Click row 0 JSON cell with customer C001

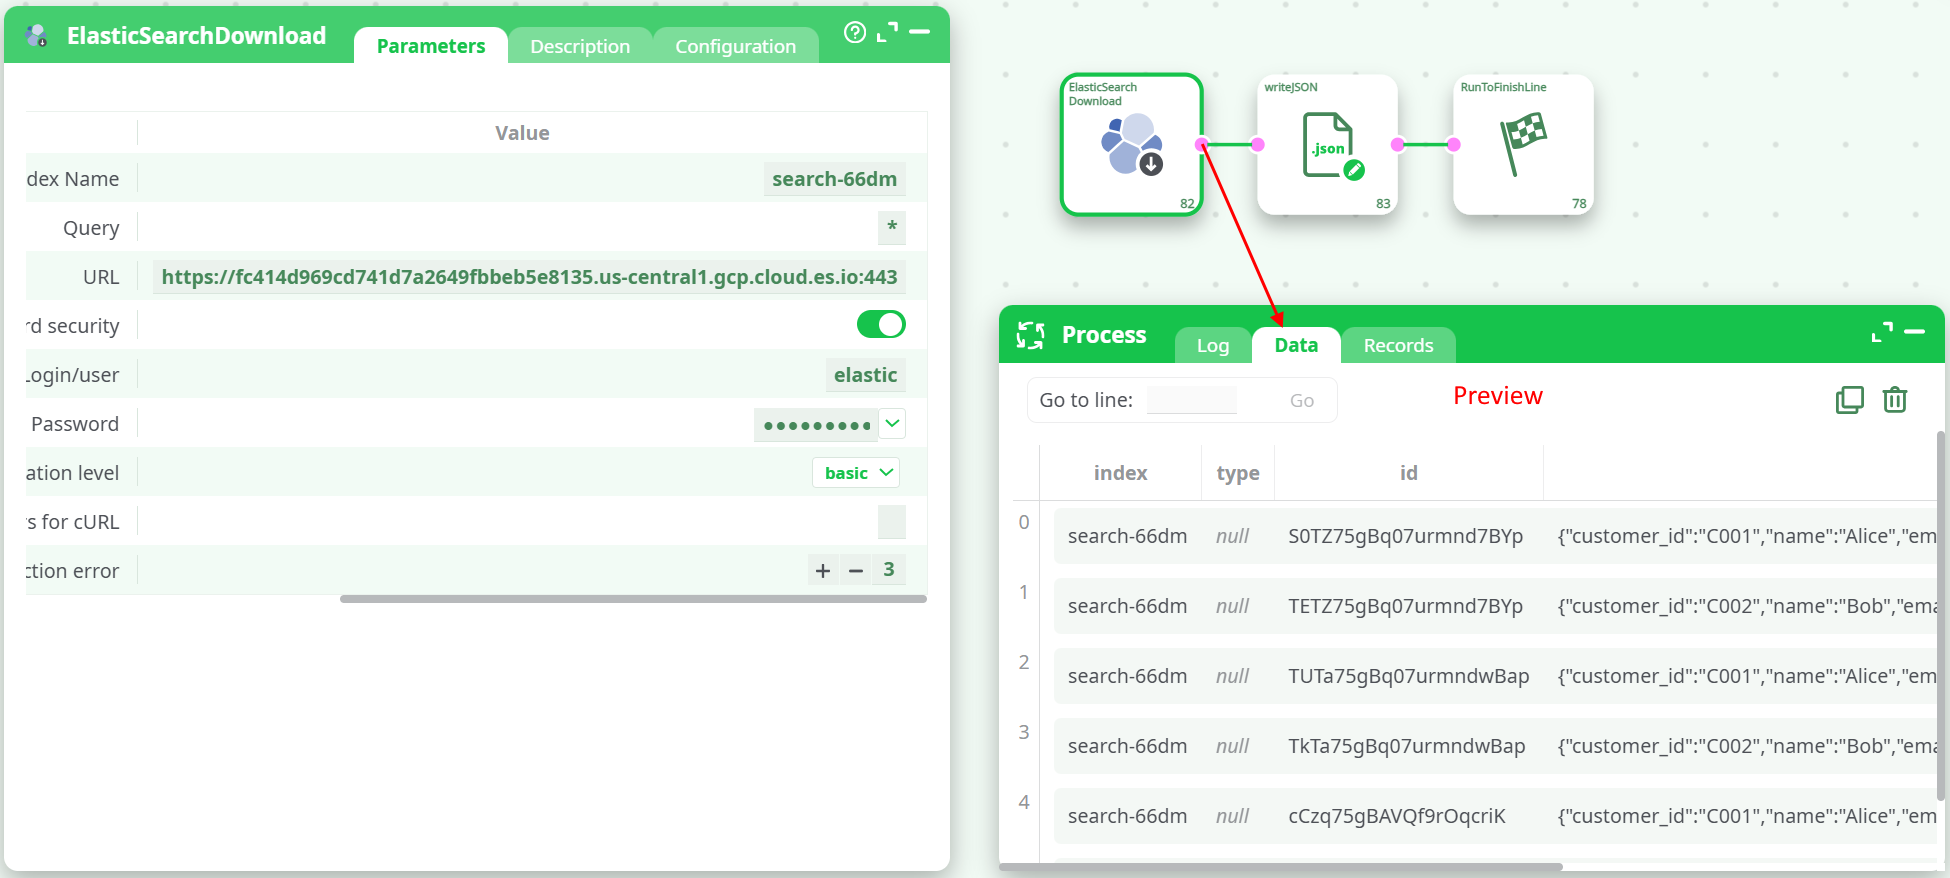pyautogui.click(x=1746, y=536)
